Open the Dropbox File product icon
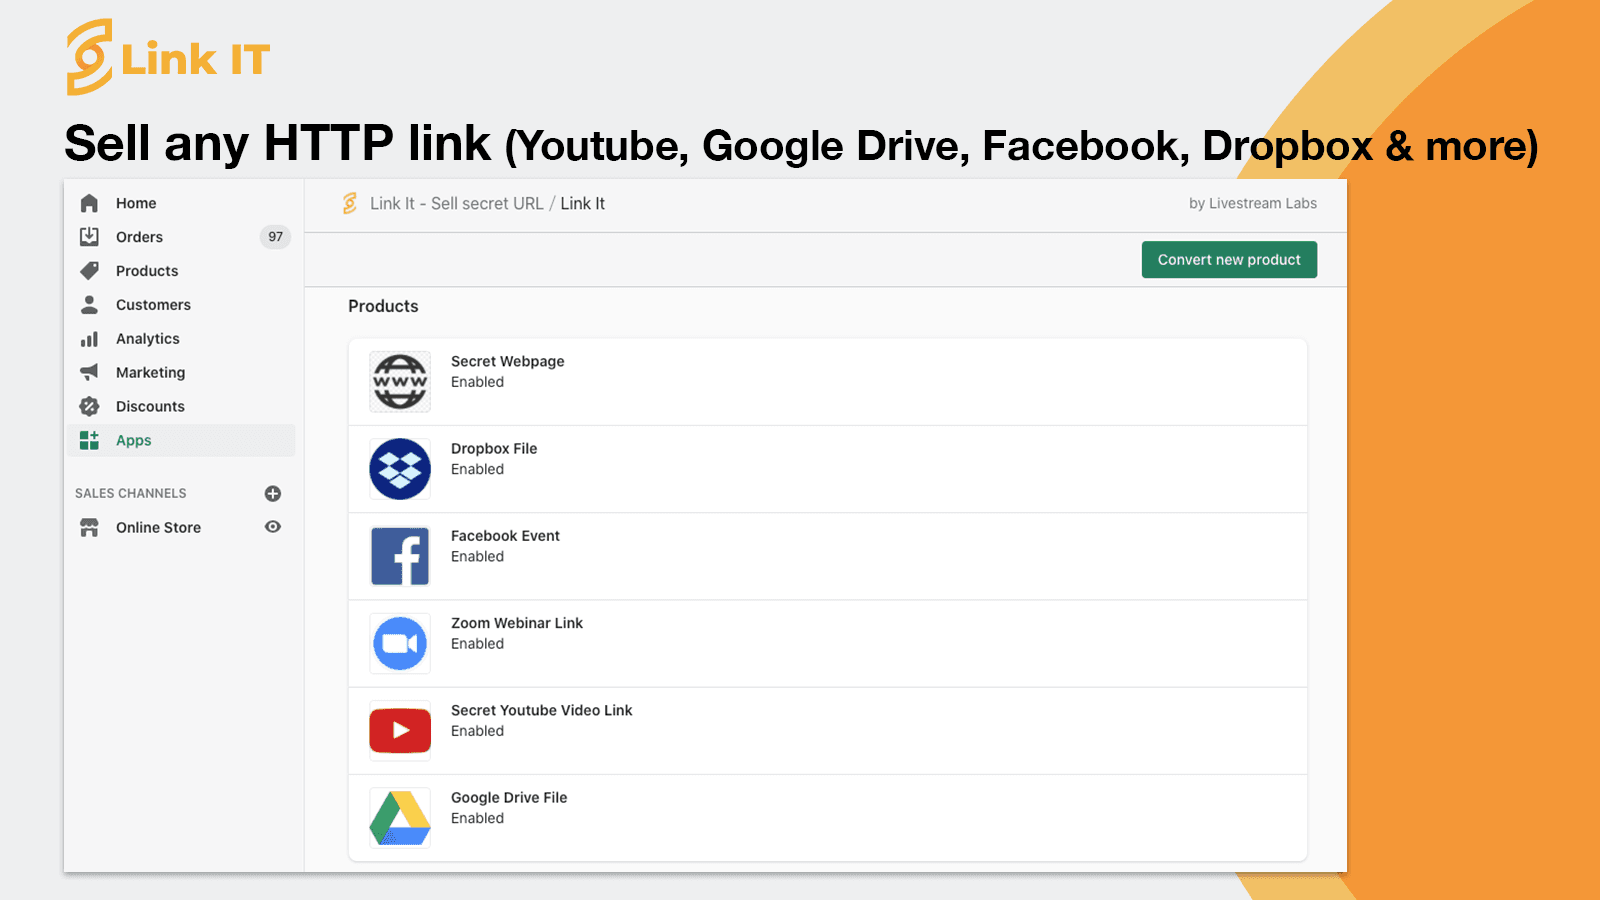 (x=399, y=468)
